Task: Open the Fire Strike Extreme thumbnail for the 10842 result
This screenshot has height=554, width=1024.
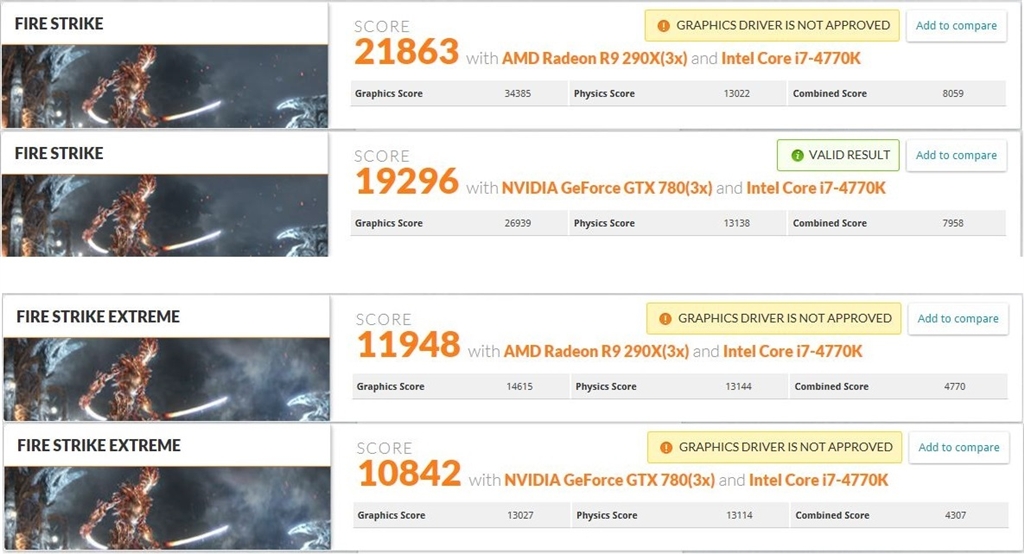Action: point(166,507)
